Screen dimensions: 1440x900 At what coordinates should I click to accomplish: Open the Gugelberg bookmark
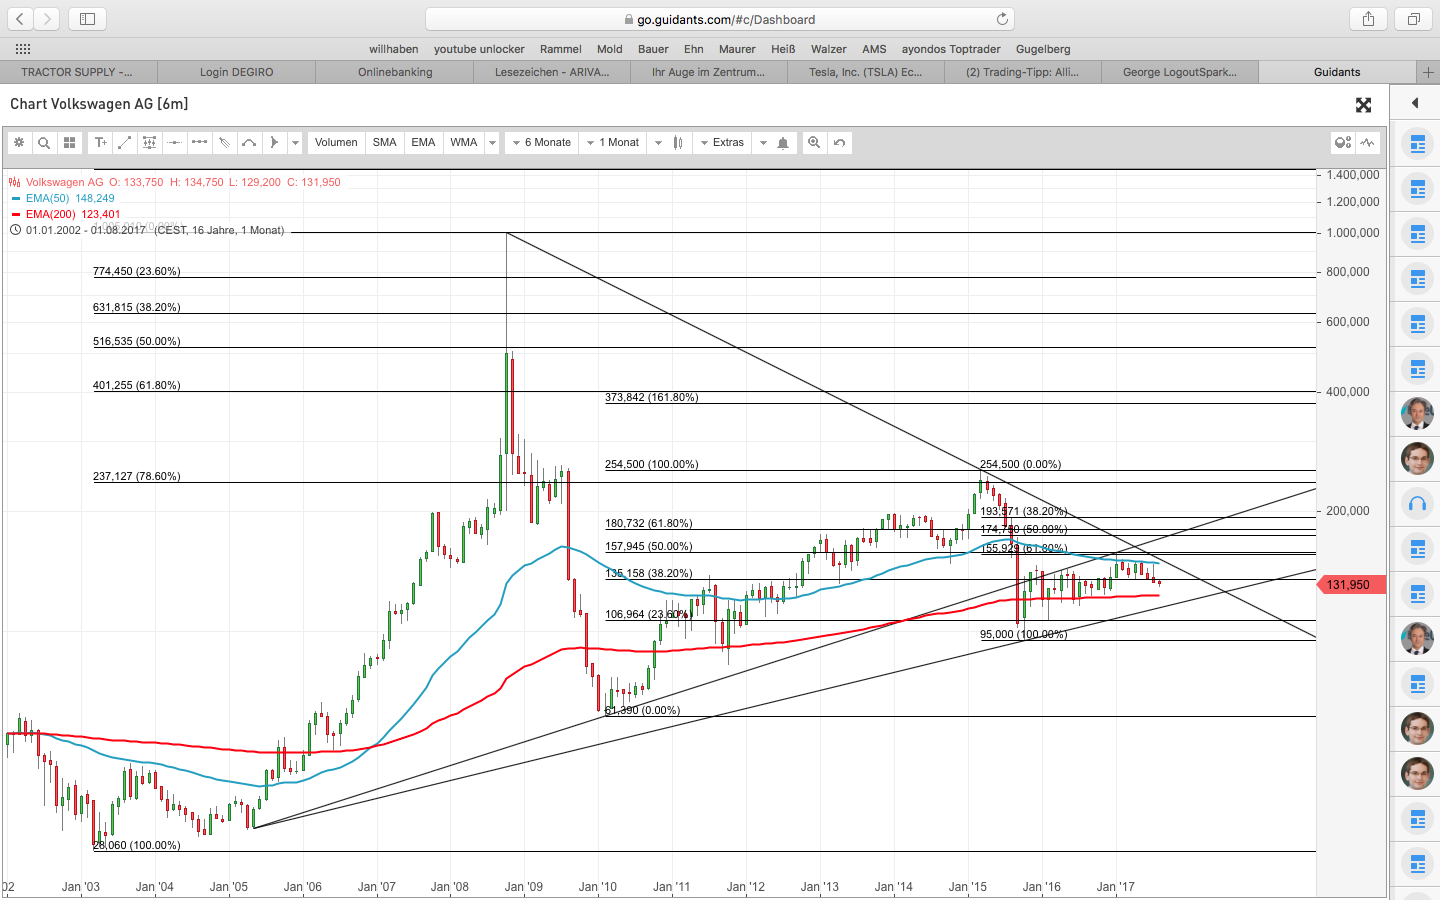pos(1043,49)
